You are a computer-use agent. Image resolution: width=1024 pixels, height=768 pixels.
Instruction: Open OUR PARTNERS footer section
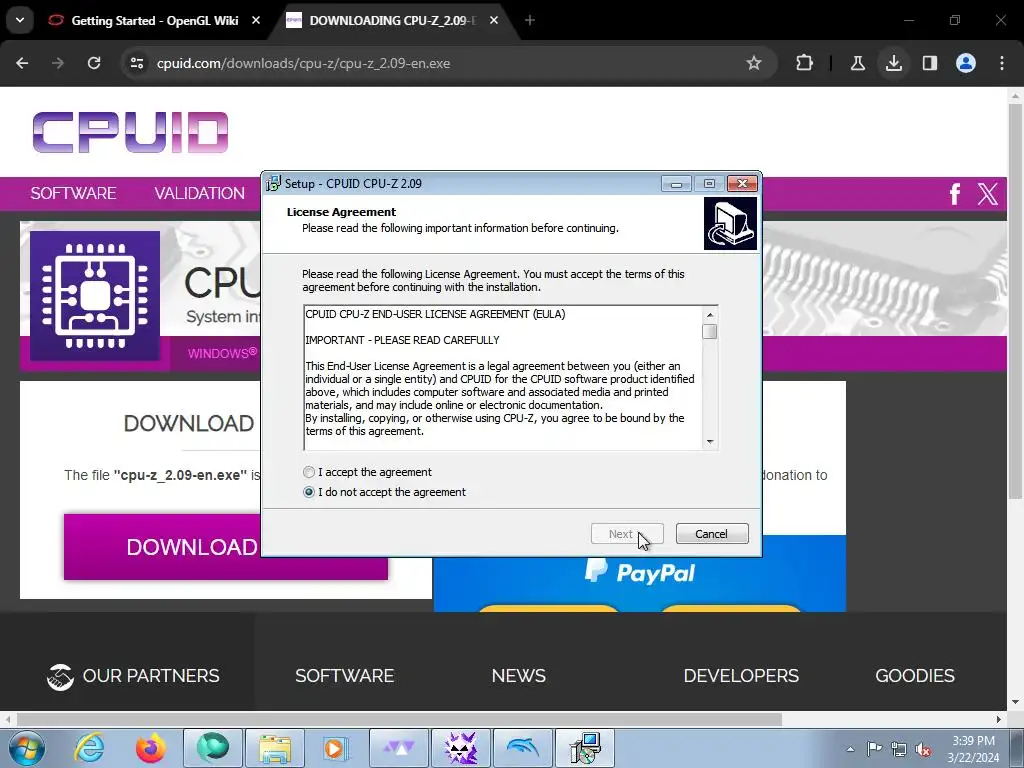[x=133, y=676]
